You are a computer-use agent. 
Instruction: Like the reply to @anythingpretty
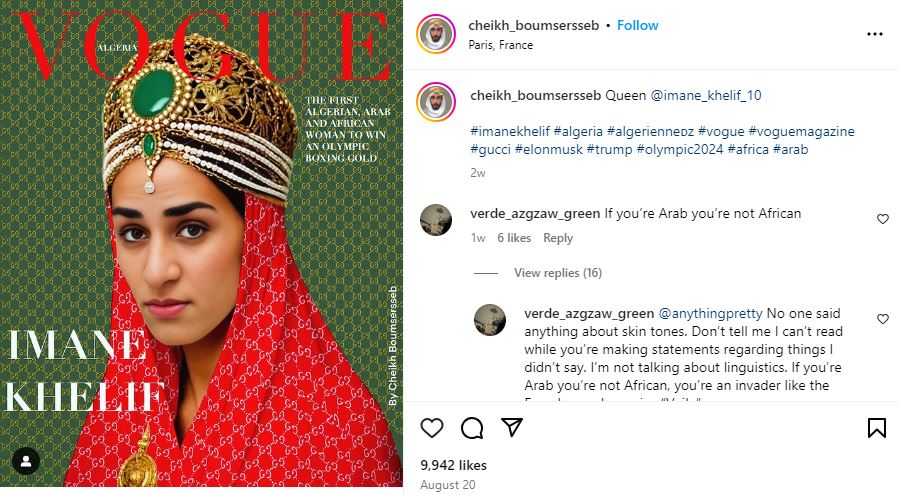882,319
